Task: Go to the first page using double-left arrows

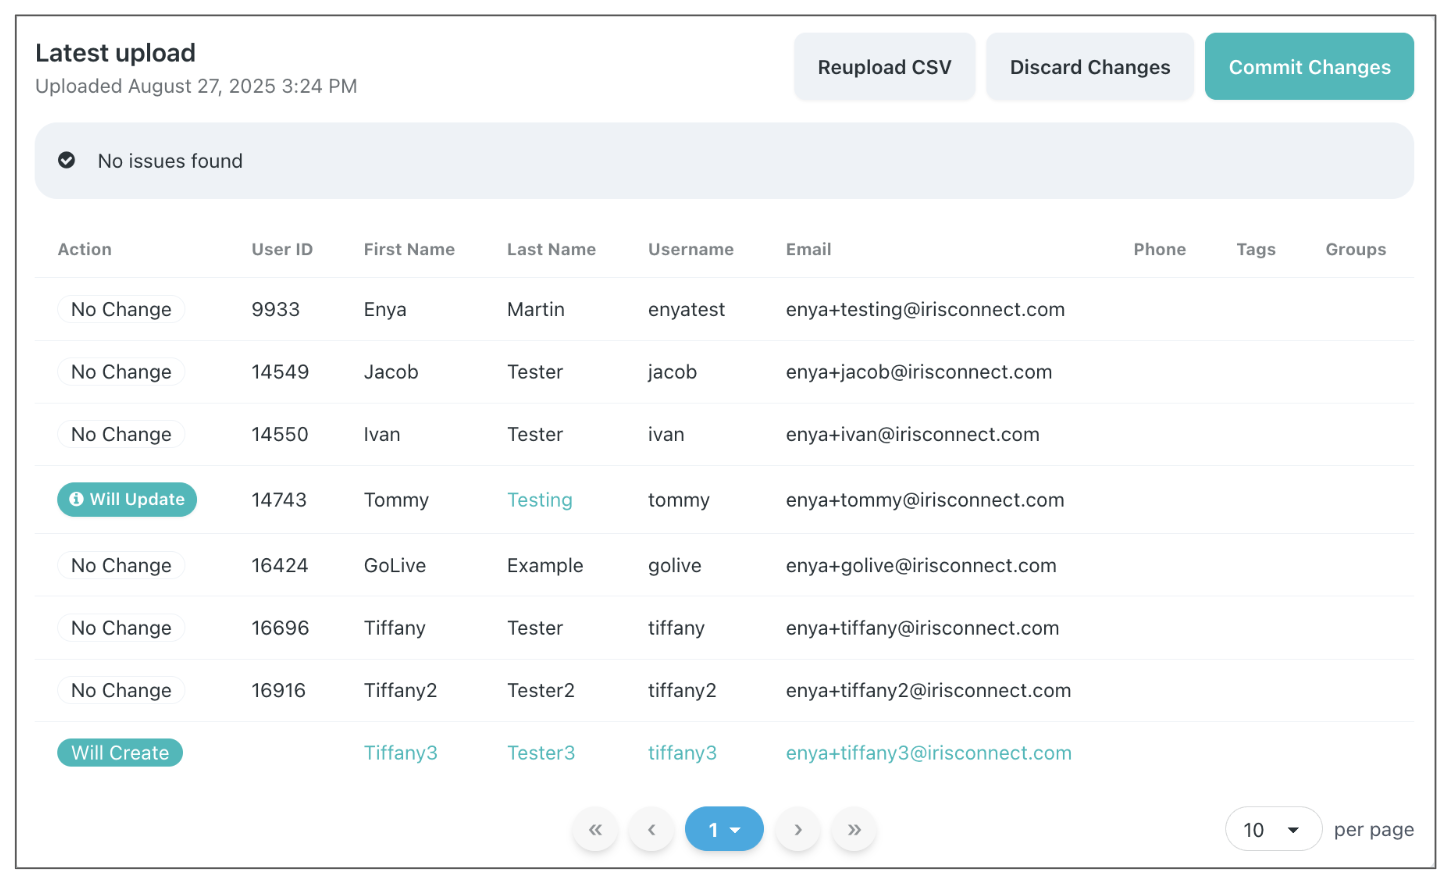Action: tap(595, 830)
